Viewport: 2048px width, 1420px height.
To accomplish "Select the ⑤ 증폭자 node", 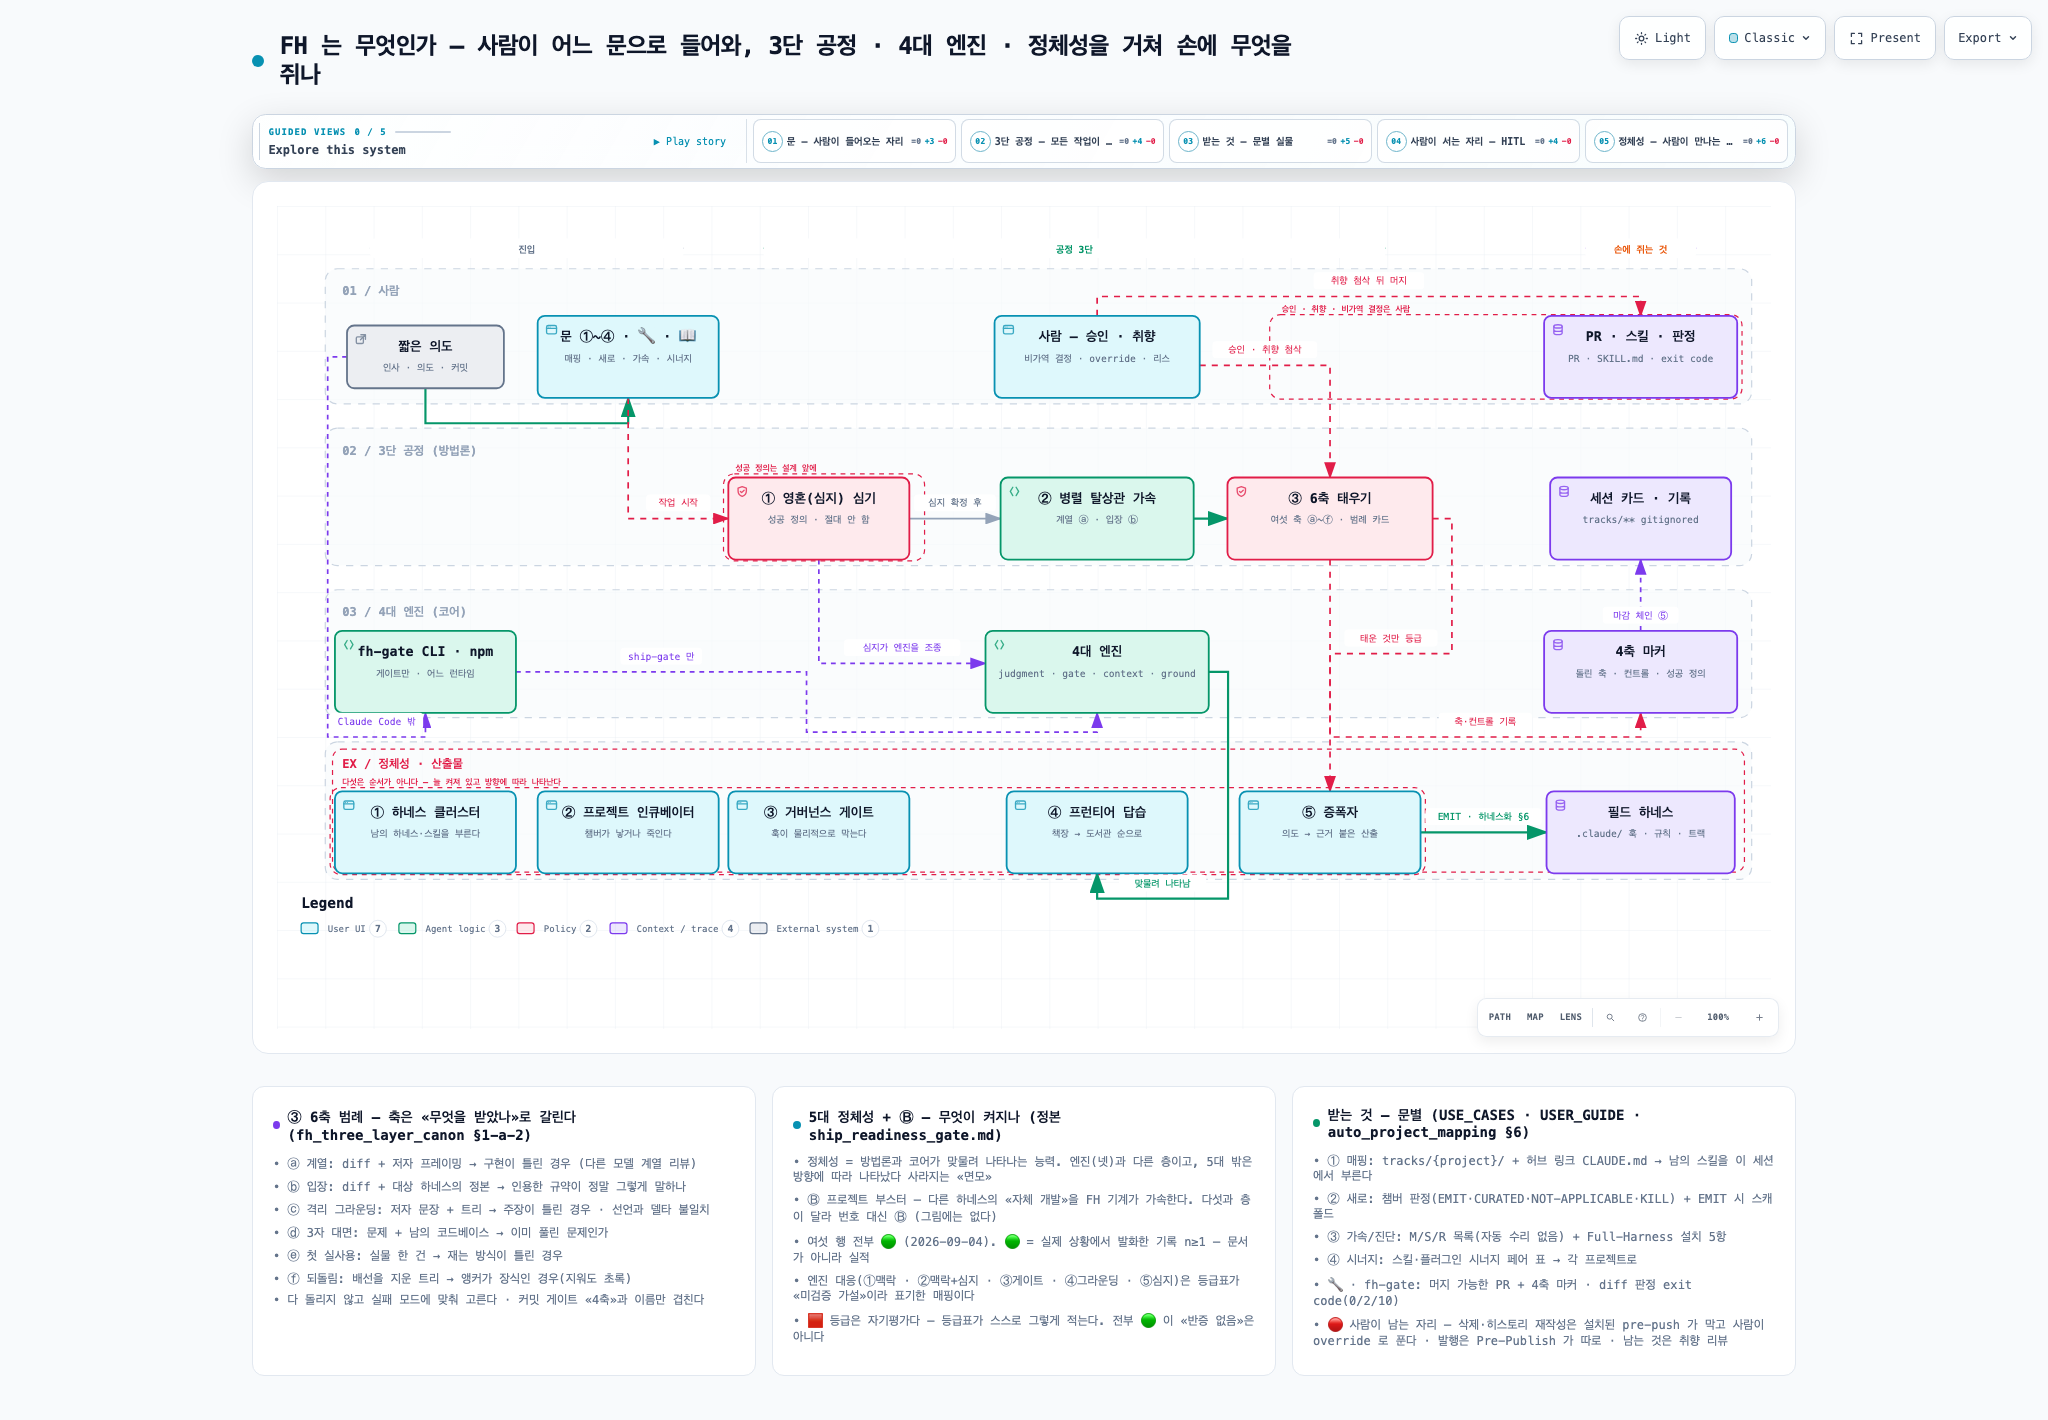I will (1330, 832).
